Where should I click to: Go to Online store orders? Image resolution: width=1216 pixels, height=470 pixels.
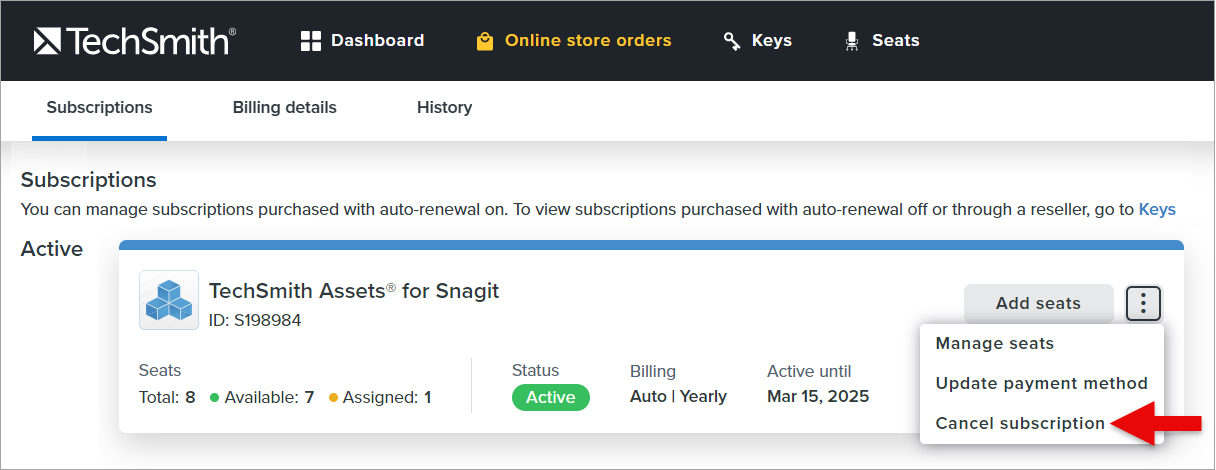588,41
